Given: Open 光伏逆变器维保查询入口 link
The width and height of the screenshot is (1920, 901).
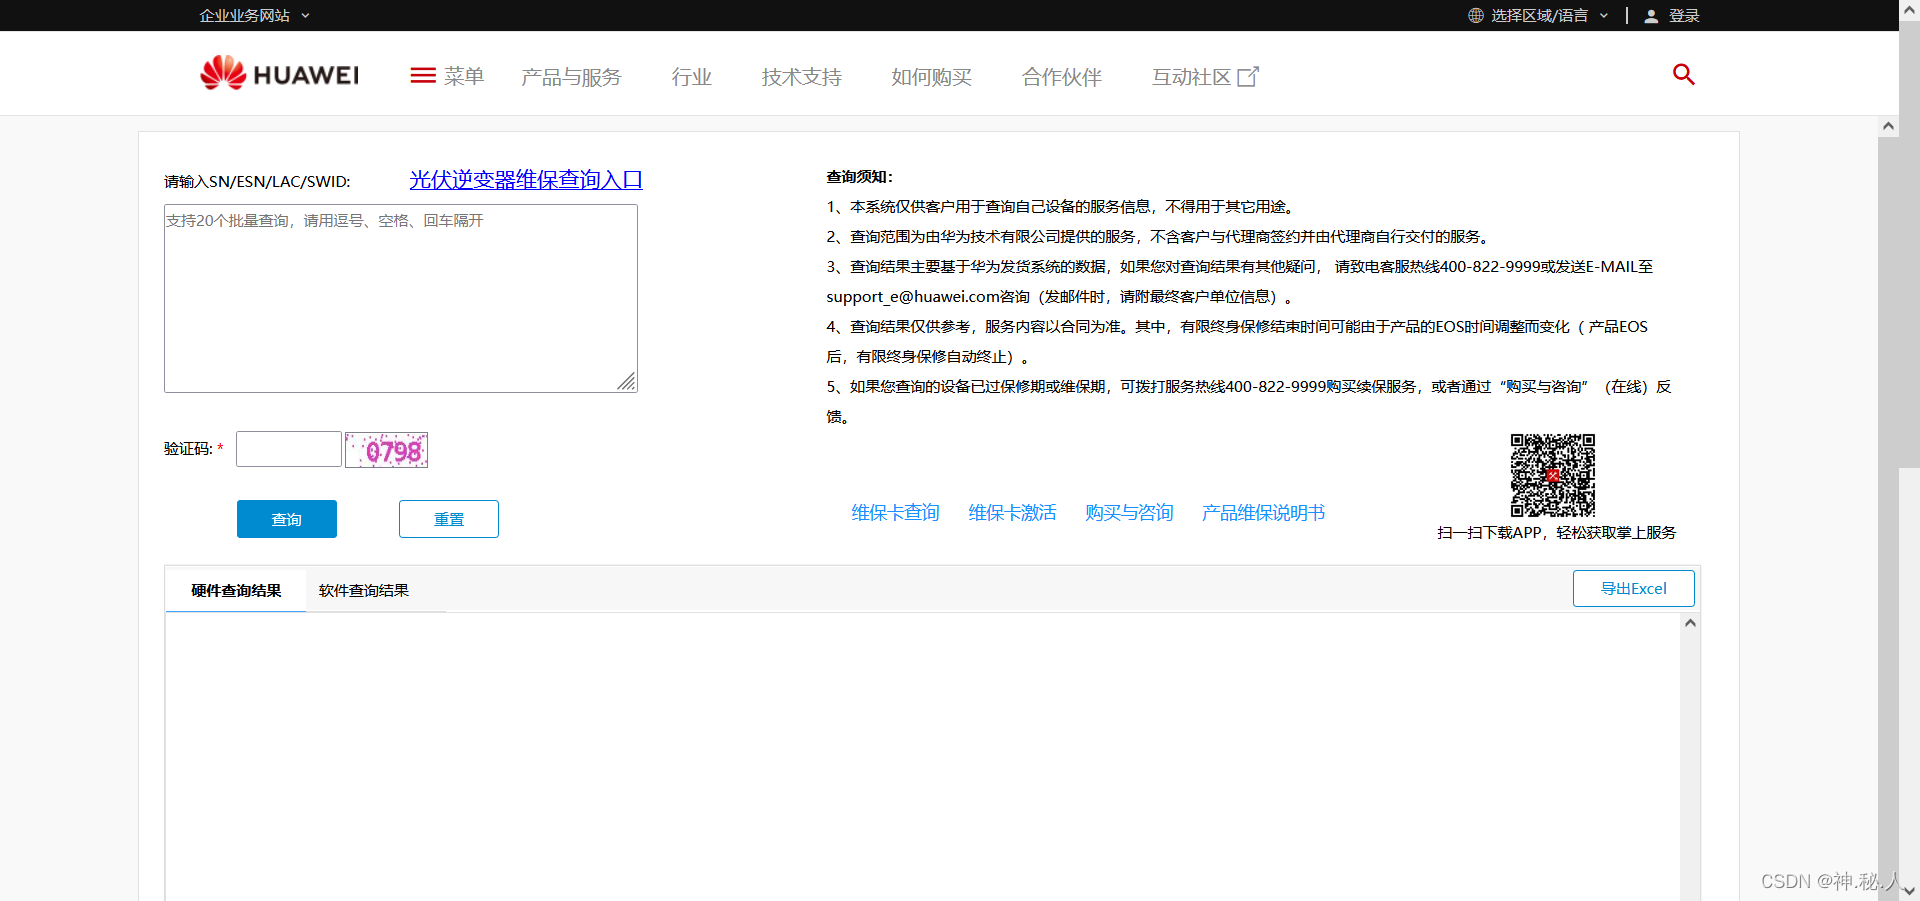Looking at the screenshot, I should [526, 179].
